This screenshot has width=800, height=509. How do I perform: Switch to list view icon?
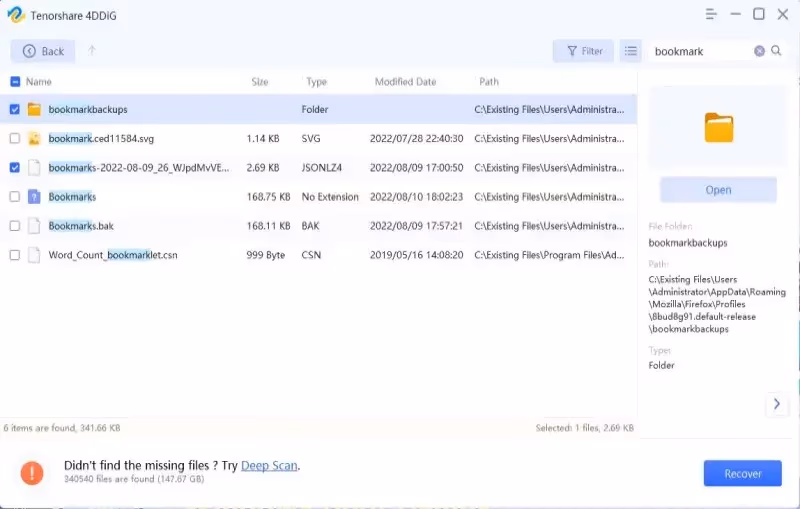tap(631, 51)
